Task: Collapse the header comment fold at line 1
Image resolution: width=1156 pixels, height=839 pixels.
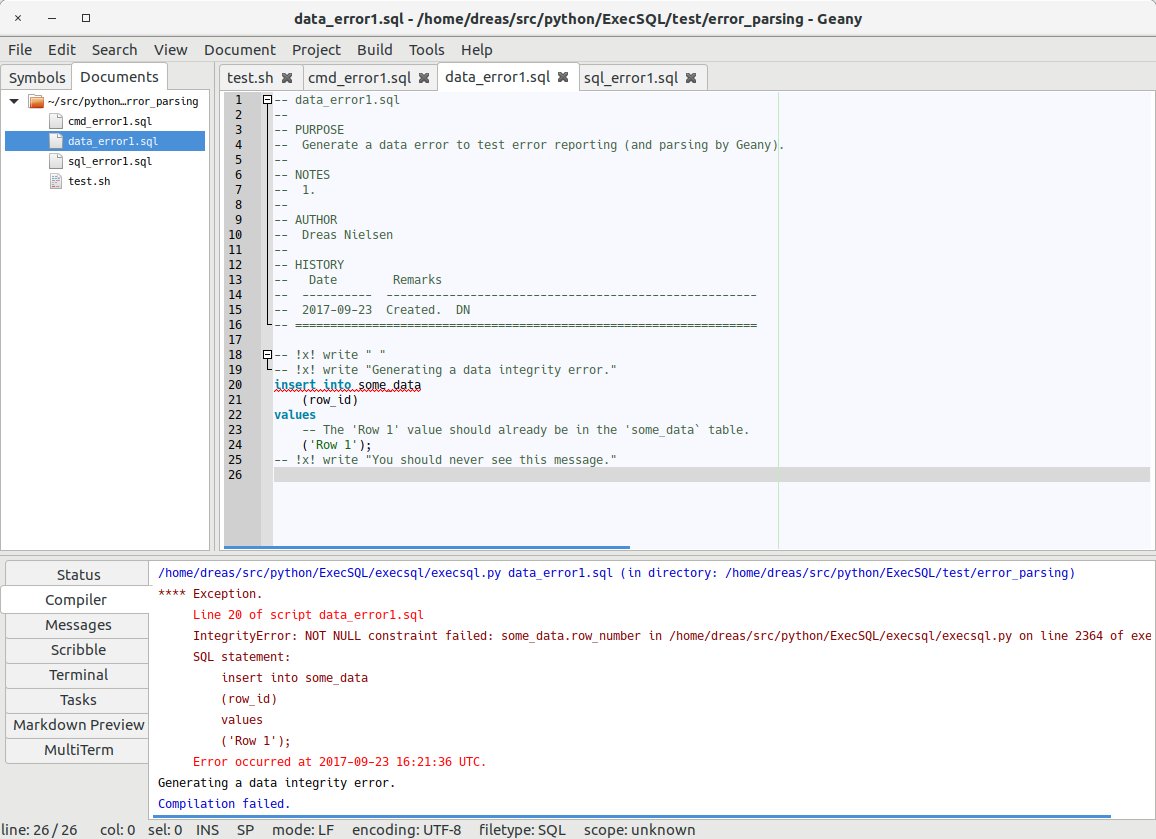Action: coord(268,100)
